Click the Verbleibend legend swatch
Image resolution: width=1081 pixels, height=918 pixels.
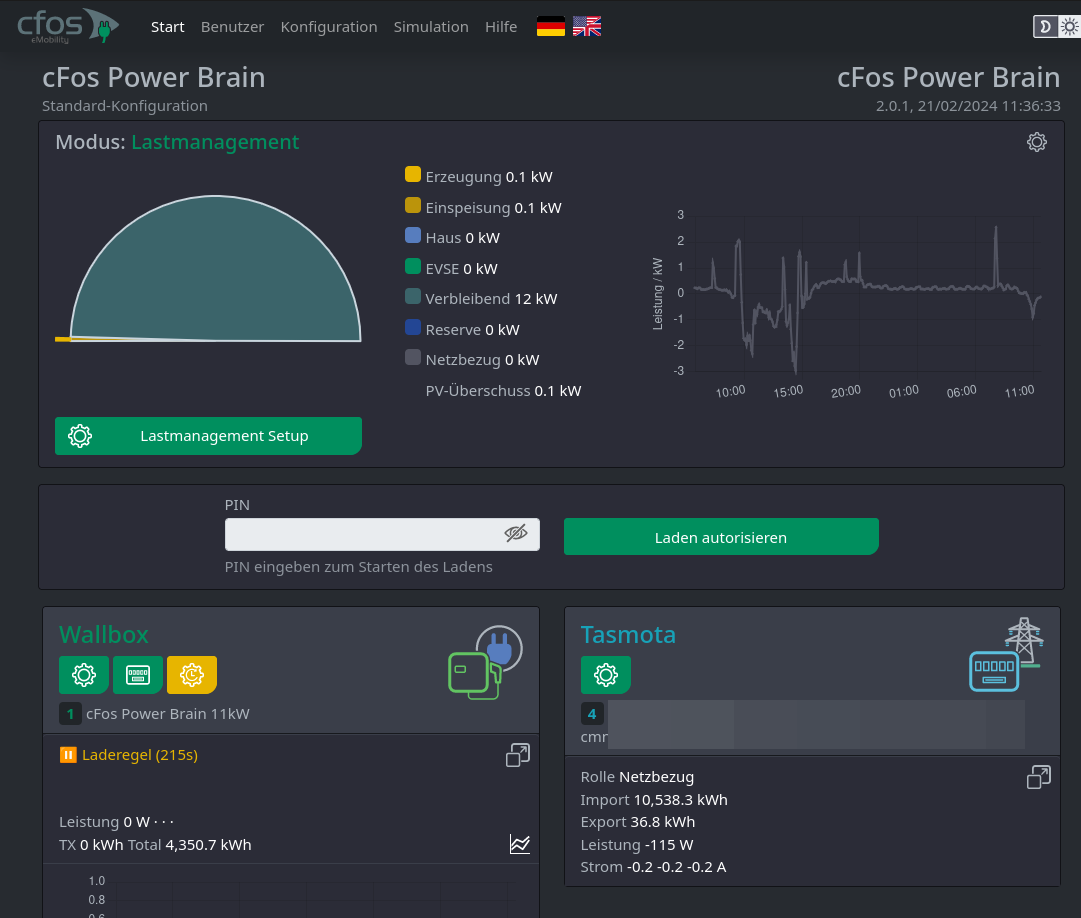point(413,296)
